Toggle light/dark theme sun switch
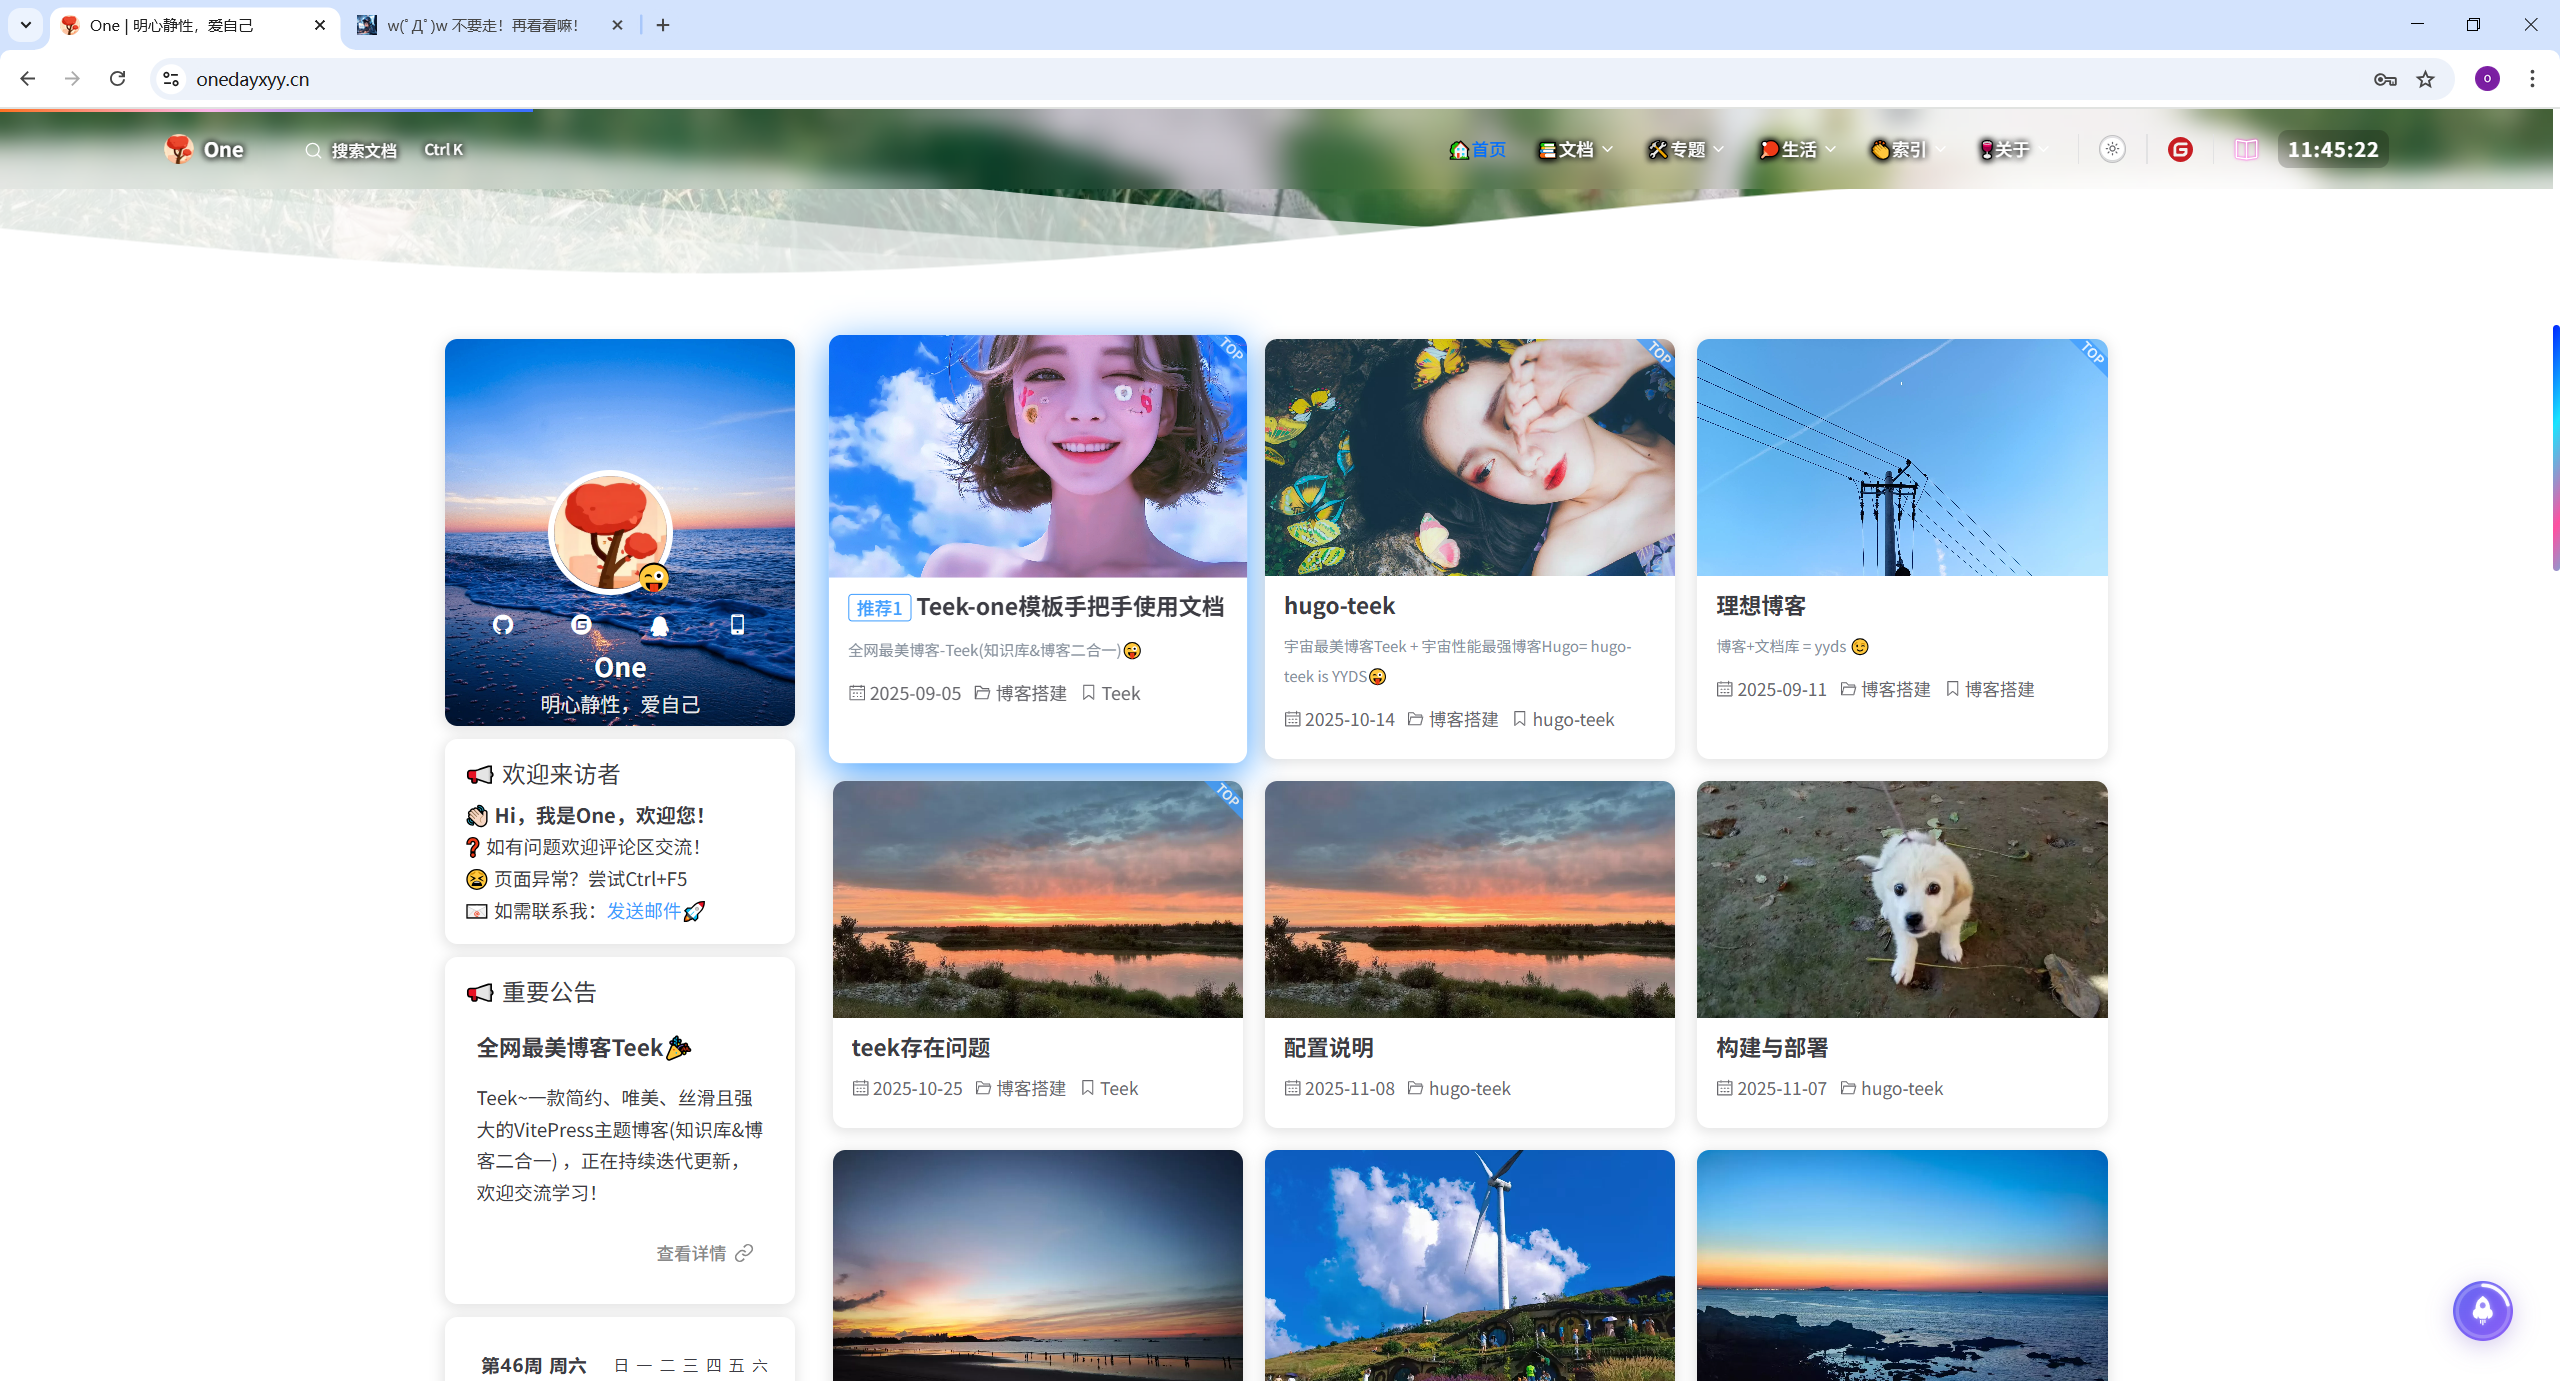2560x1381 pixels. [x=2112, y=150]
